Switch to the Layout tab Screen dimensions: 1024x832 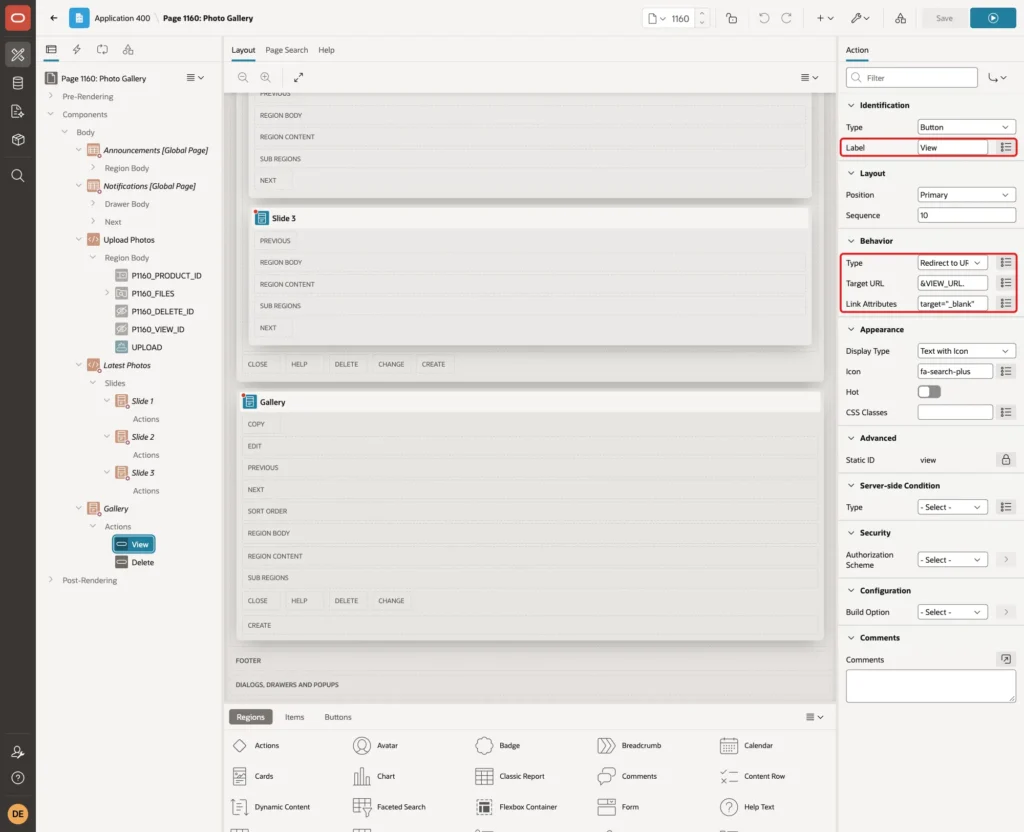[243, 50]
